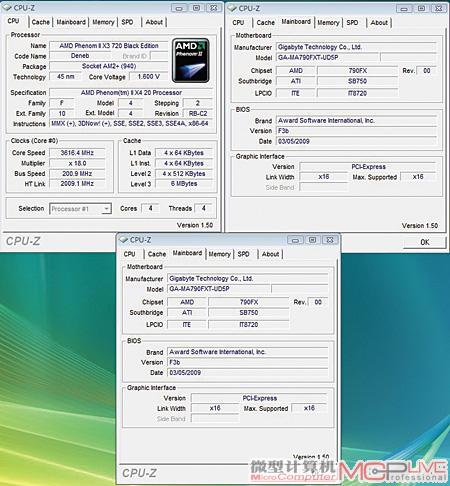The width and height of the screenshot is (450, 486).
Task: Click Link Width x16 value in bottom window
Action: click(215, 408)
